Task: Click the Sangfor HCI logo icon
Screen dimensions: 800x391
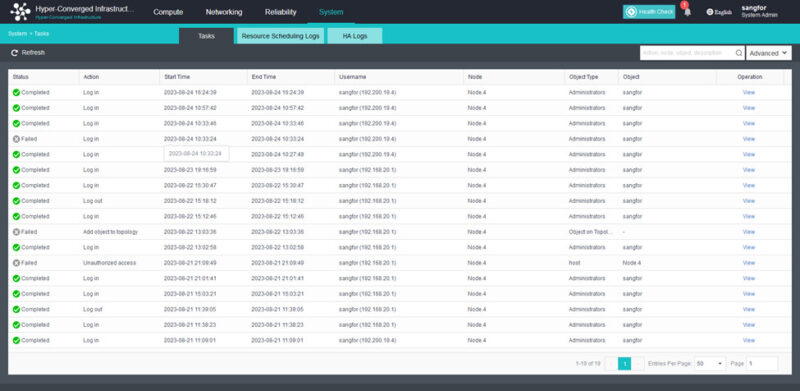Action: (20, 12)
